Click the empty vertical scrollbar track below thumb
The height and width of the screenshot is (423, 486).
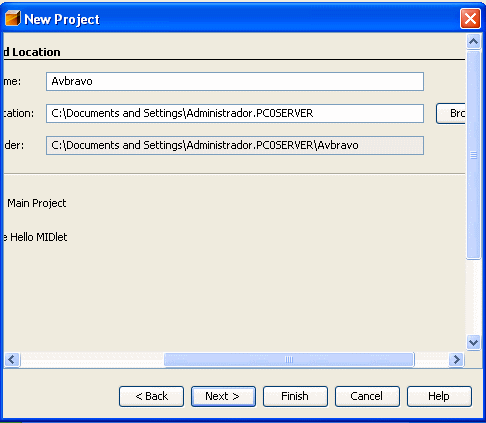point(473,297)
